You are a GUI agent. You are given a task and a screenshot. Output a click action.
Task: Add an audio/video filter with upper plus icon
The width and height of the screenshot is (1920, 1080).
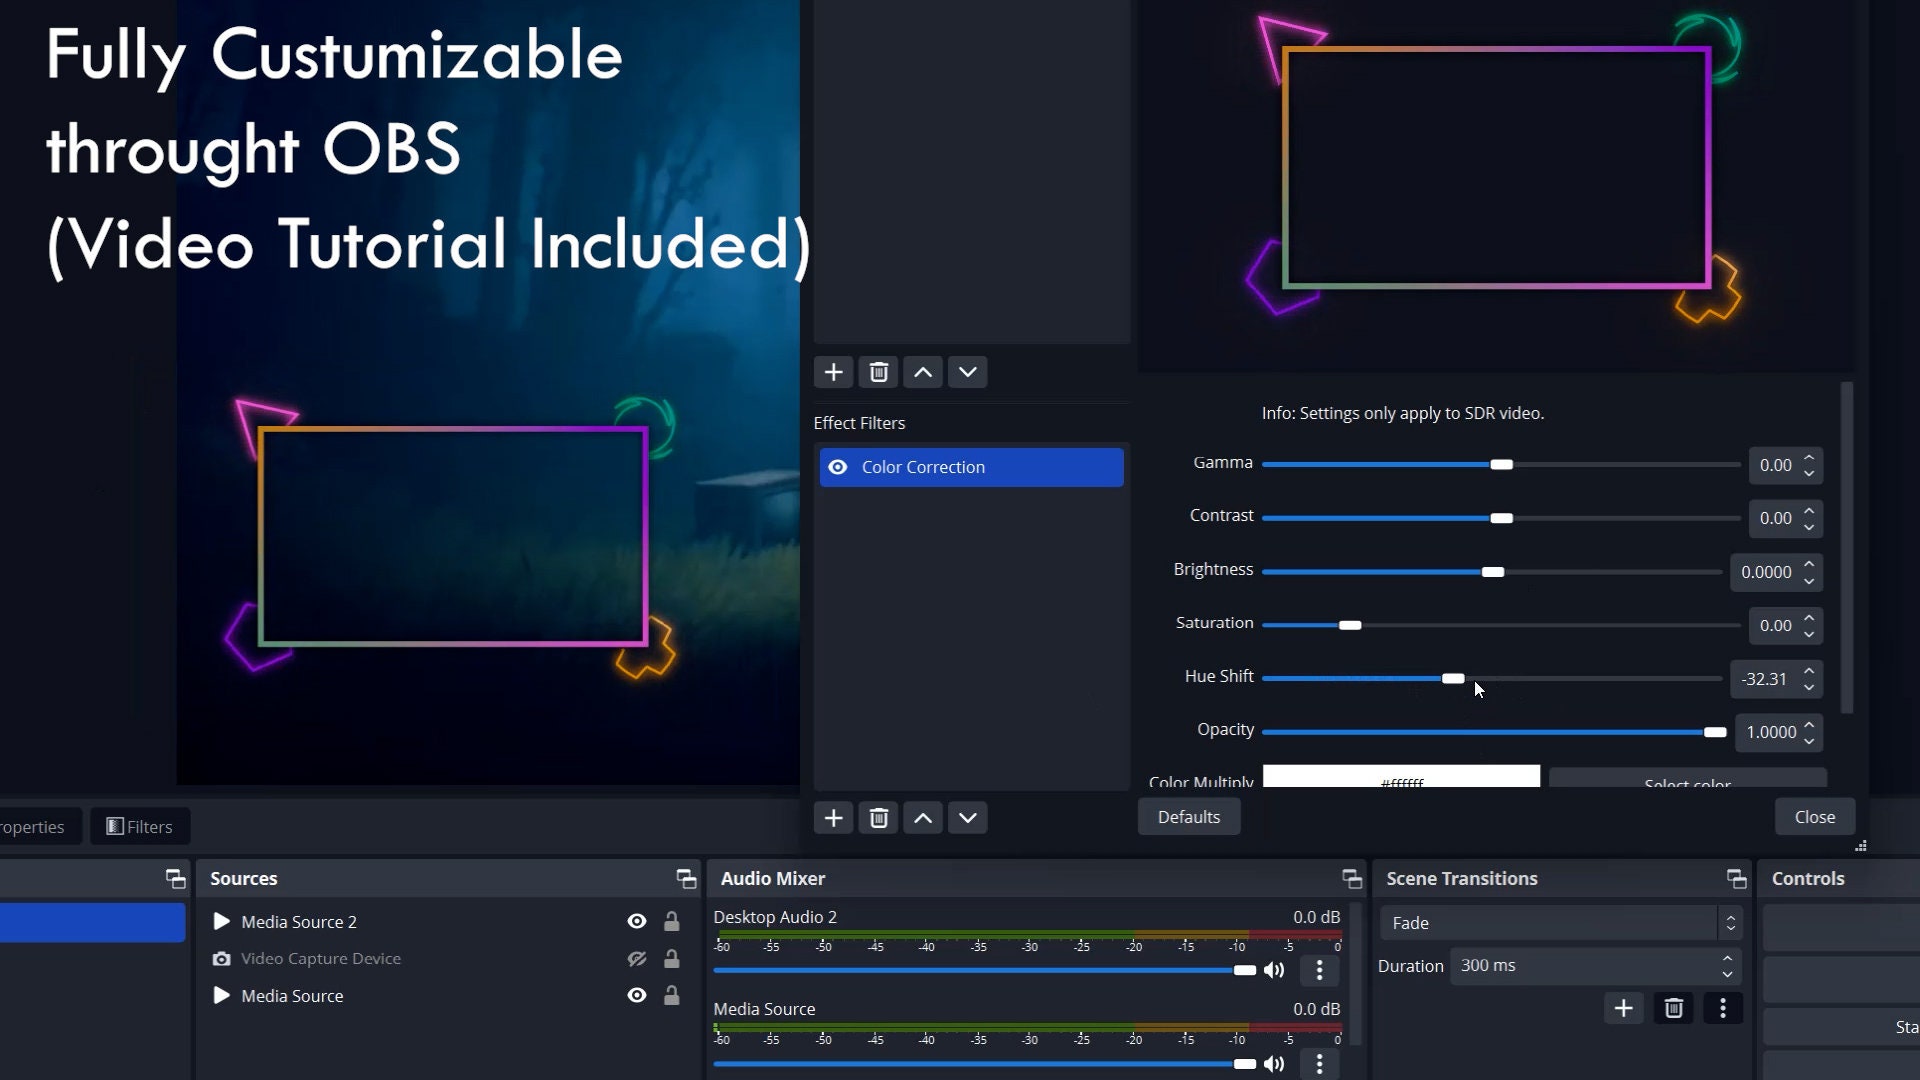tap(833, 372)
